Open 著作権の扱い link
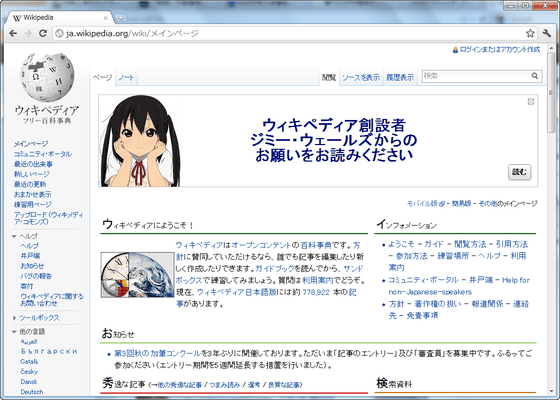Image resolution: width=560 pixels, height=400 pixels. [x=438, y=304]
